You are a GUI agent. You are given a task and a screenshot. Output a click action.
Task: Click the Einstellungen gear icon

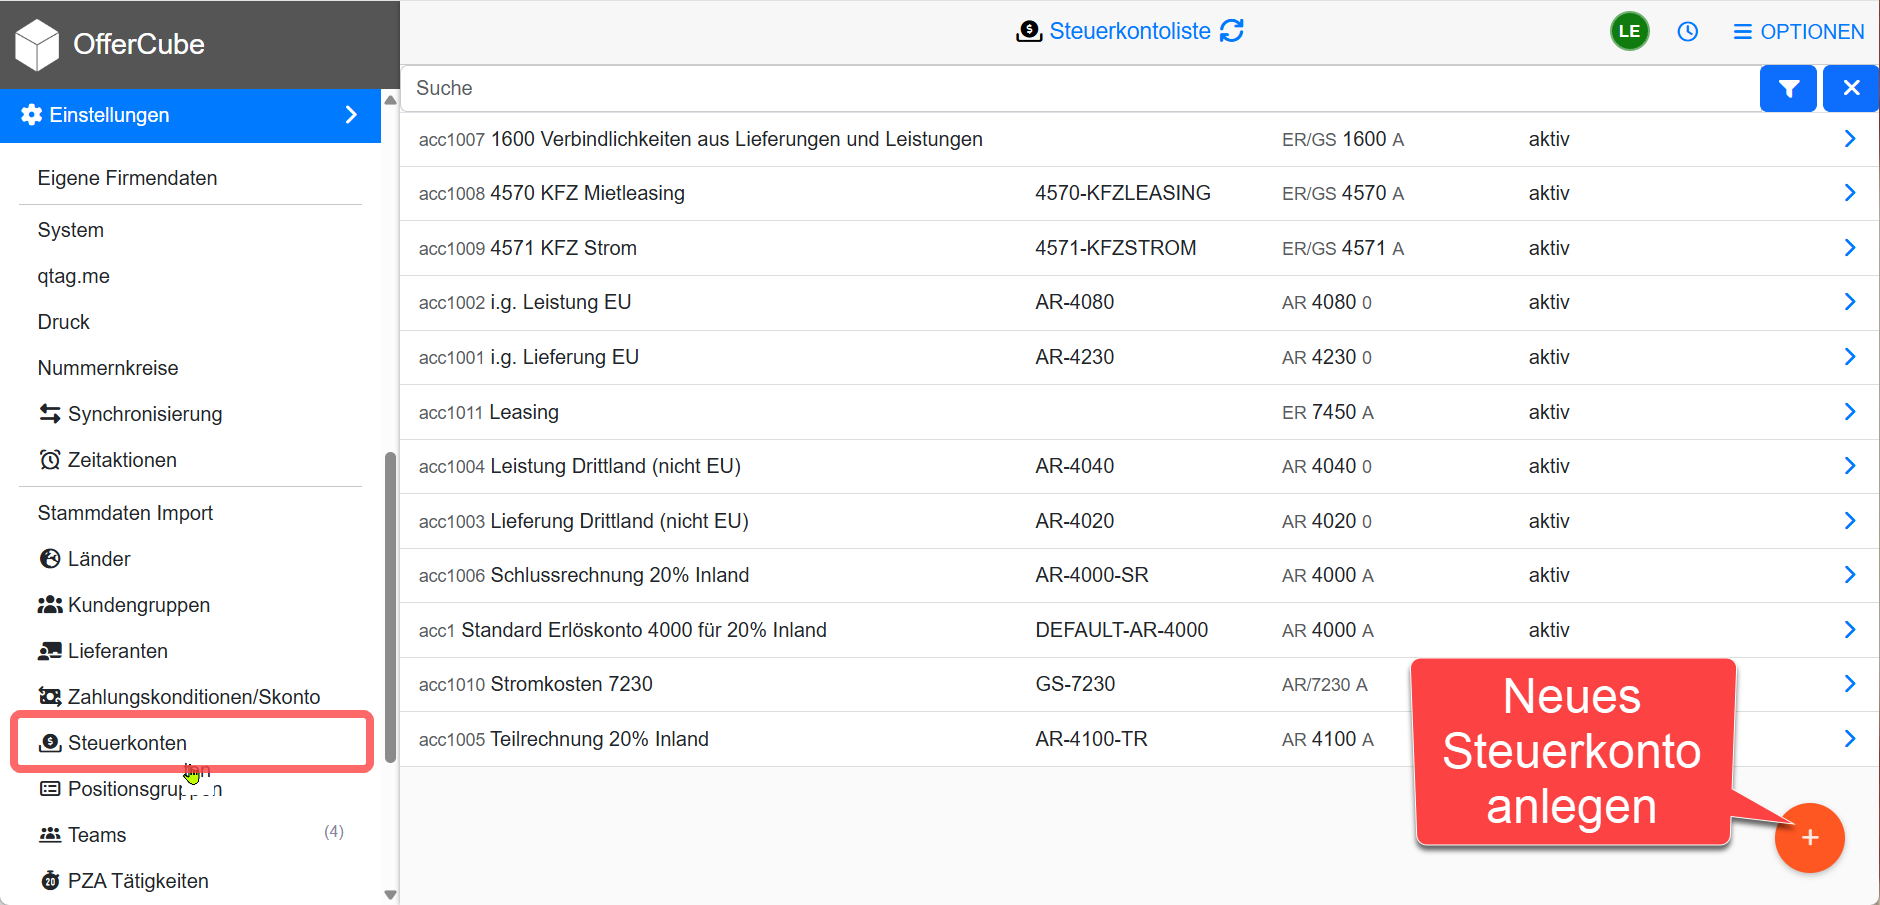(x=32, y=115)
